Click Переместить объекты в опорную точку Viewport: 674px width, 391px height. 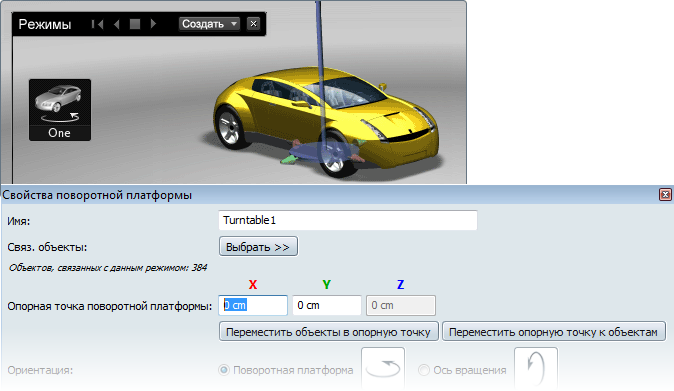[x=328, y=332]
